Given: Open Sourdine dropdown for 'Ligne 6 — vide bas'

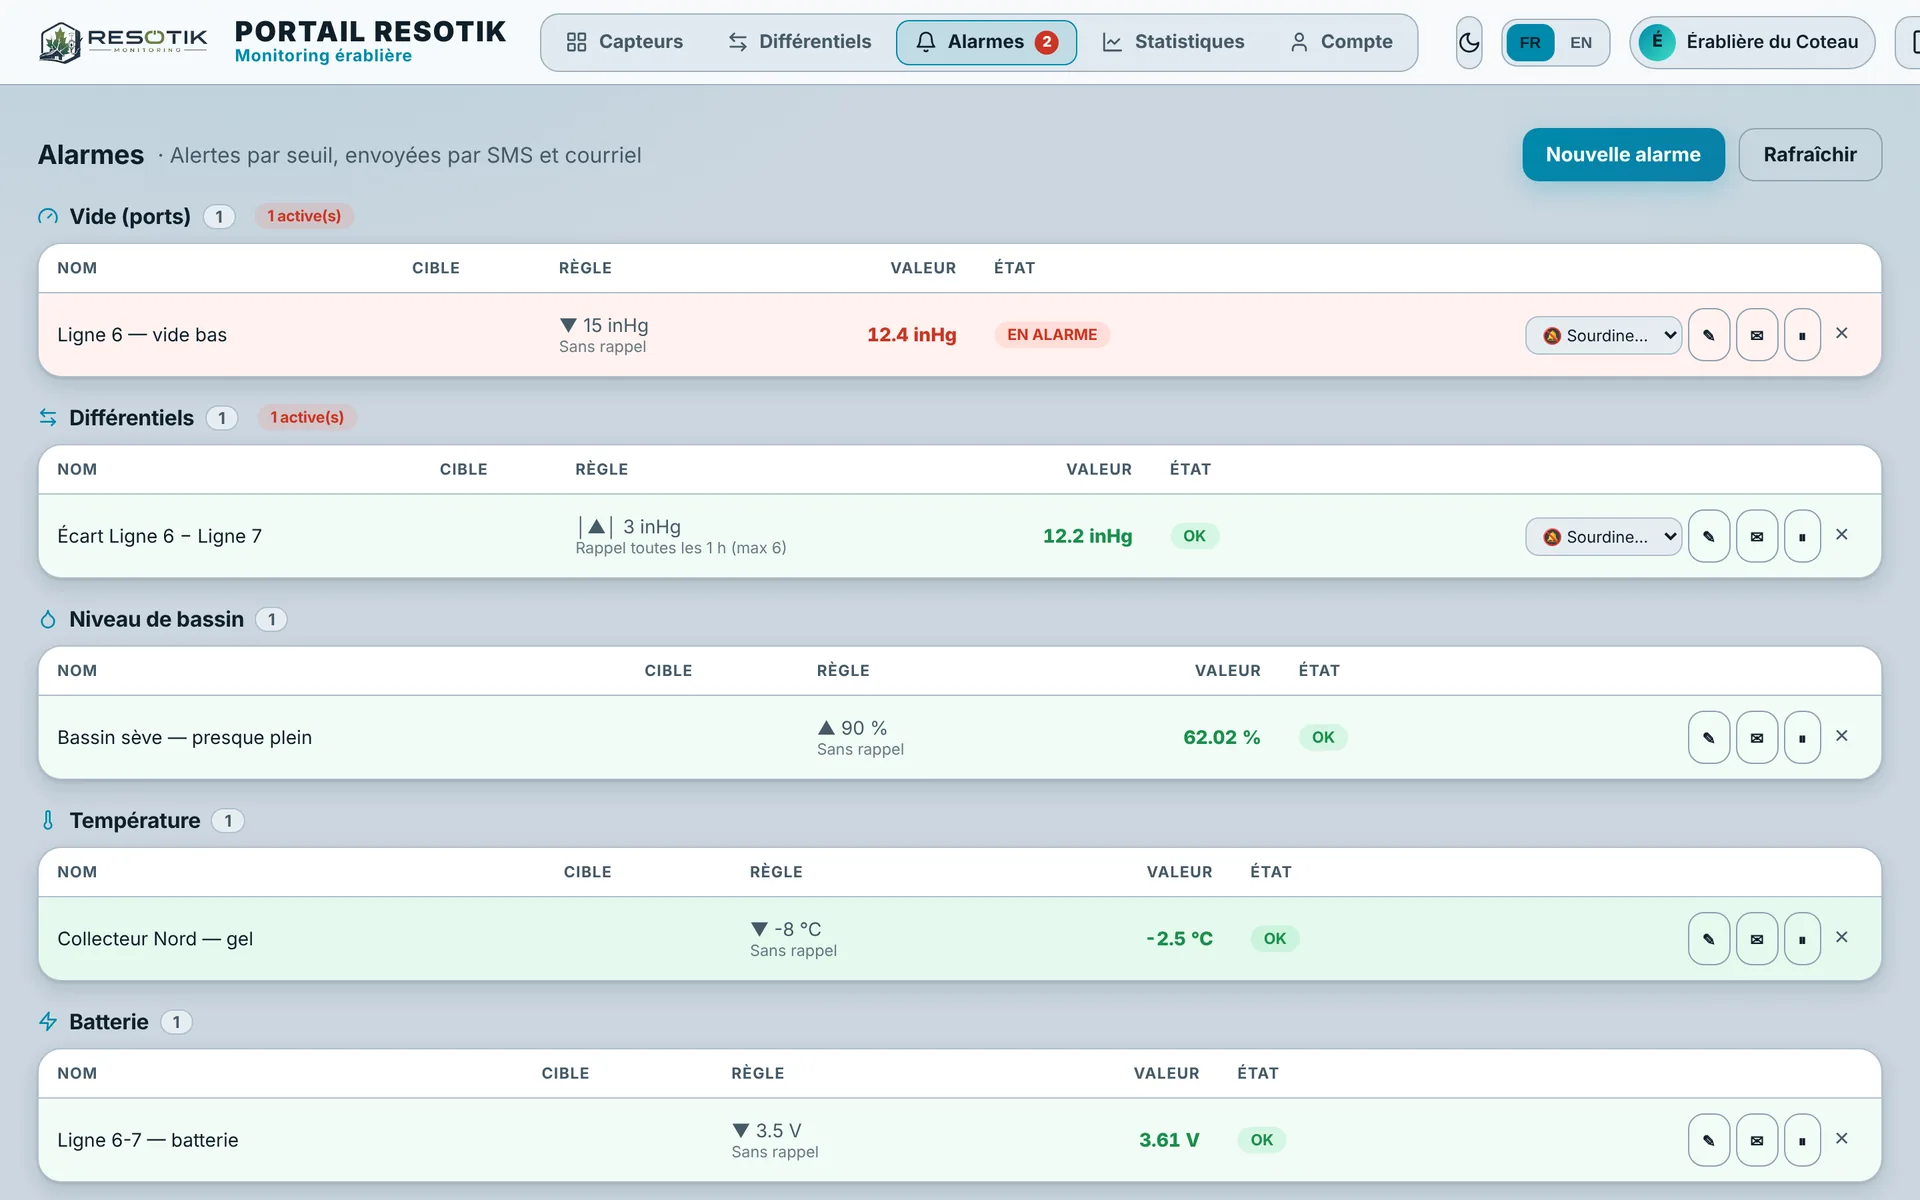Looking at the screenshot, I should [x=1602, y=335].
